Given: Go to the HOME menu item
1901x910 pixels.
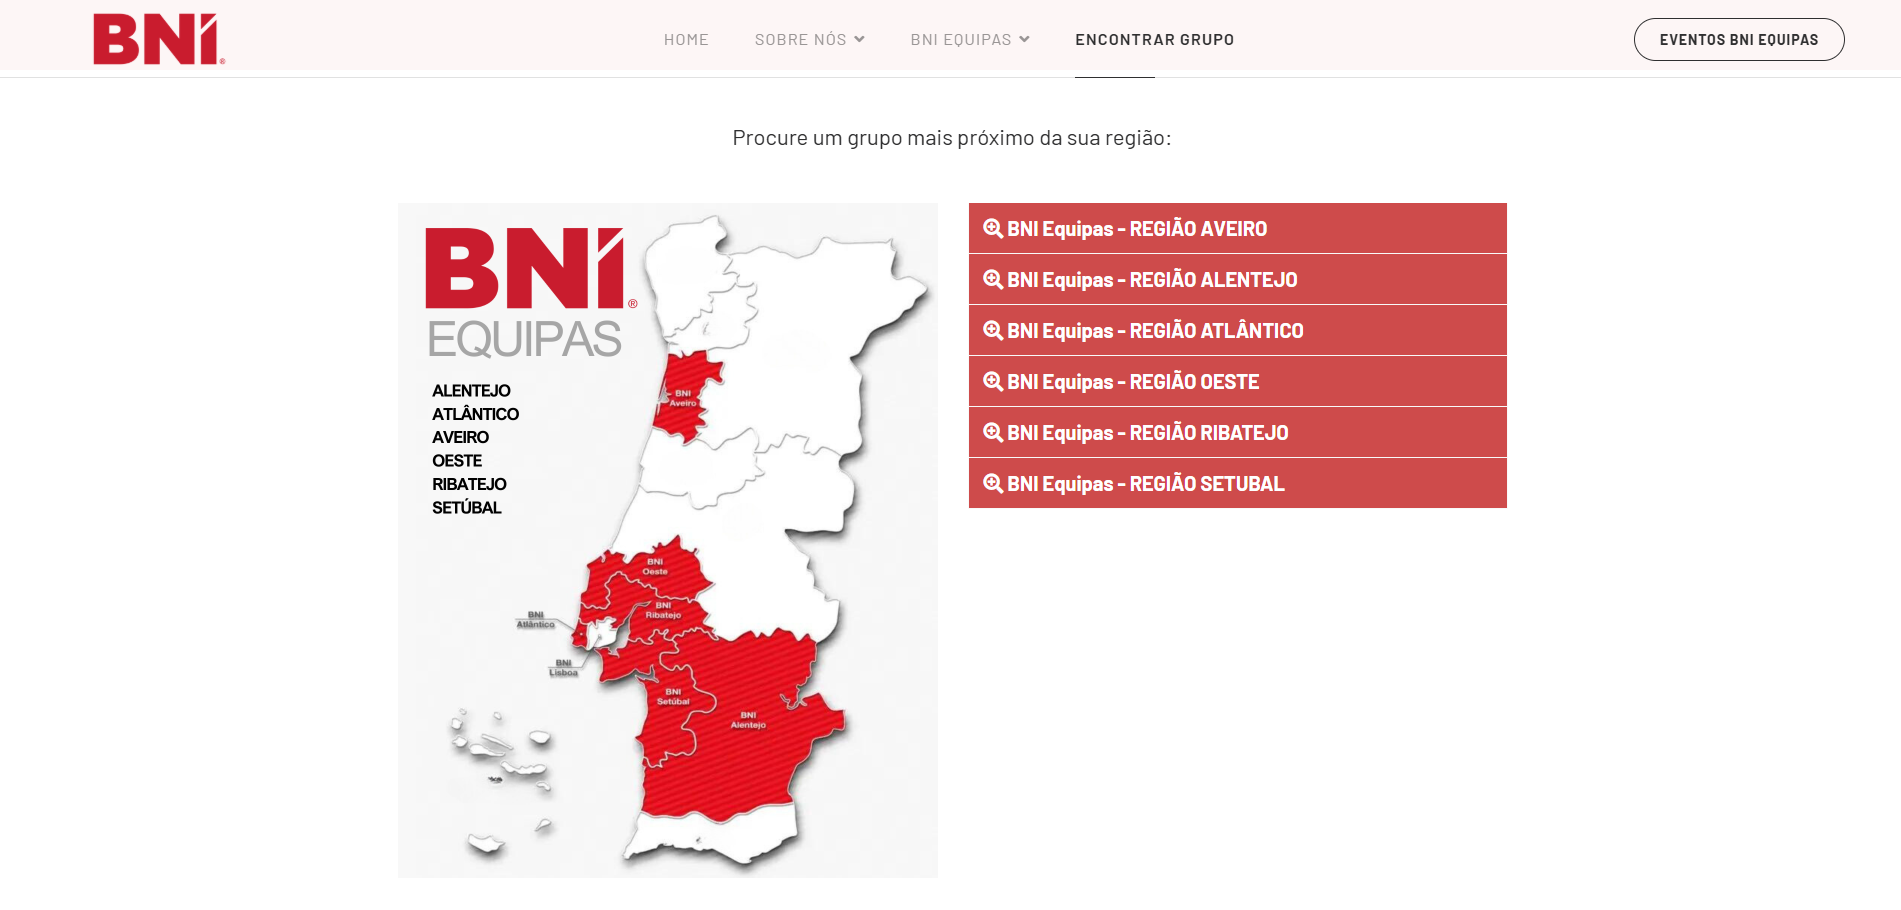Looking at the screenshot, I should click(686, 40).
